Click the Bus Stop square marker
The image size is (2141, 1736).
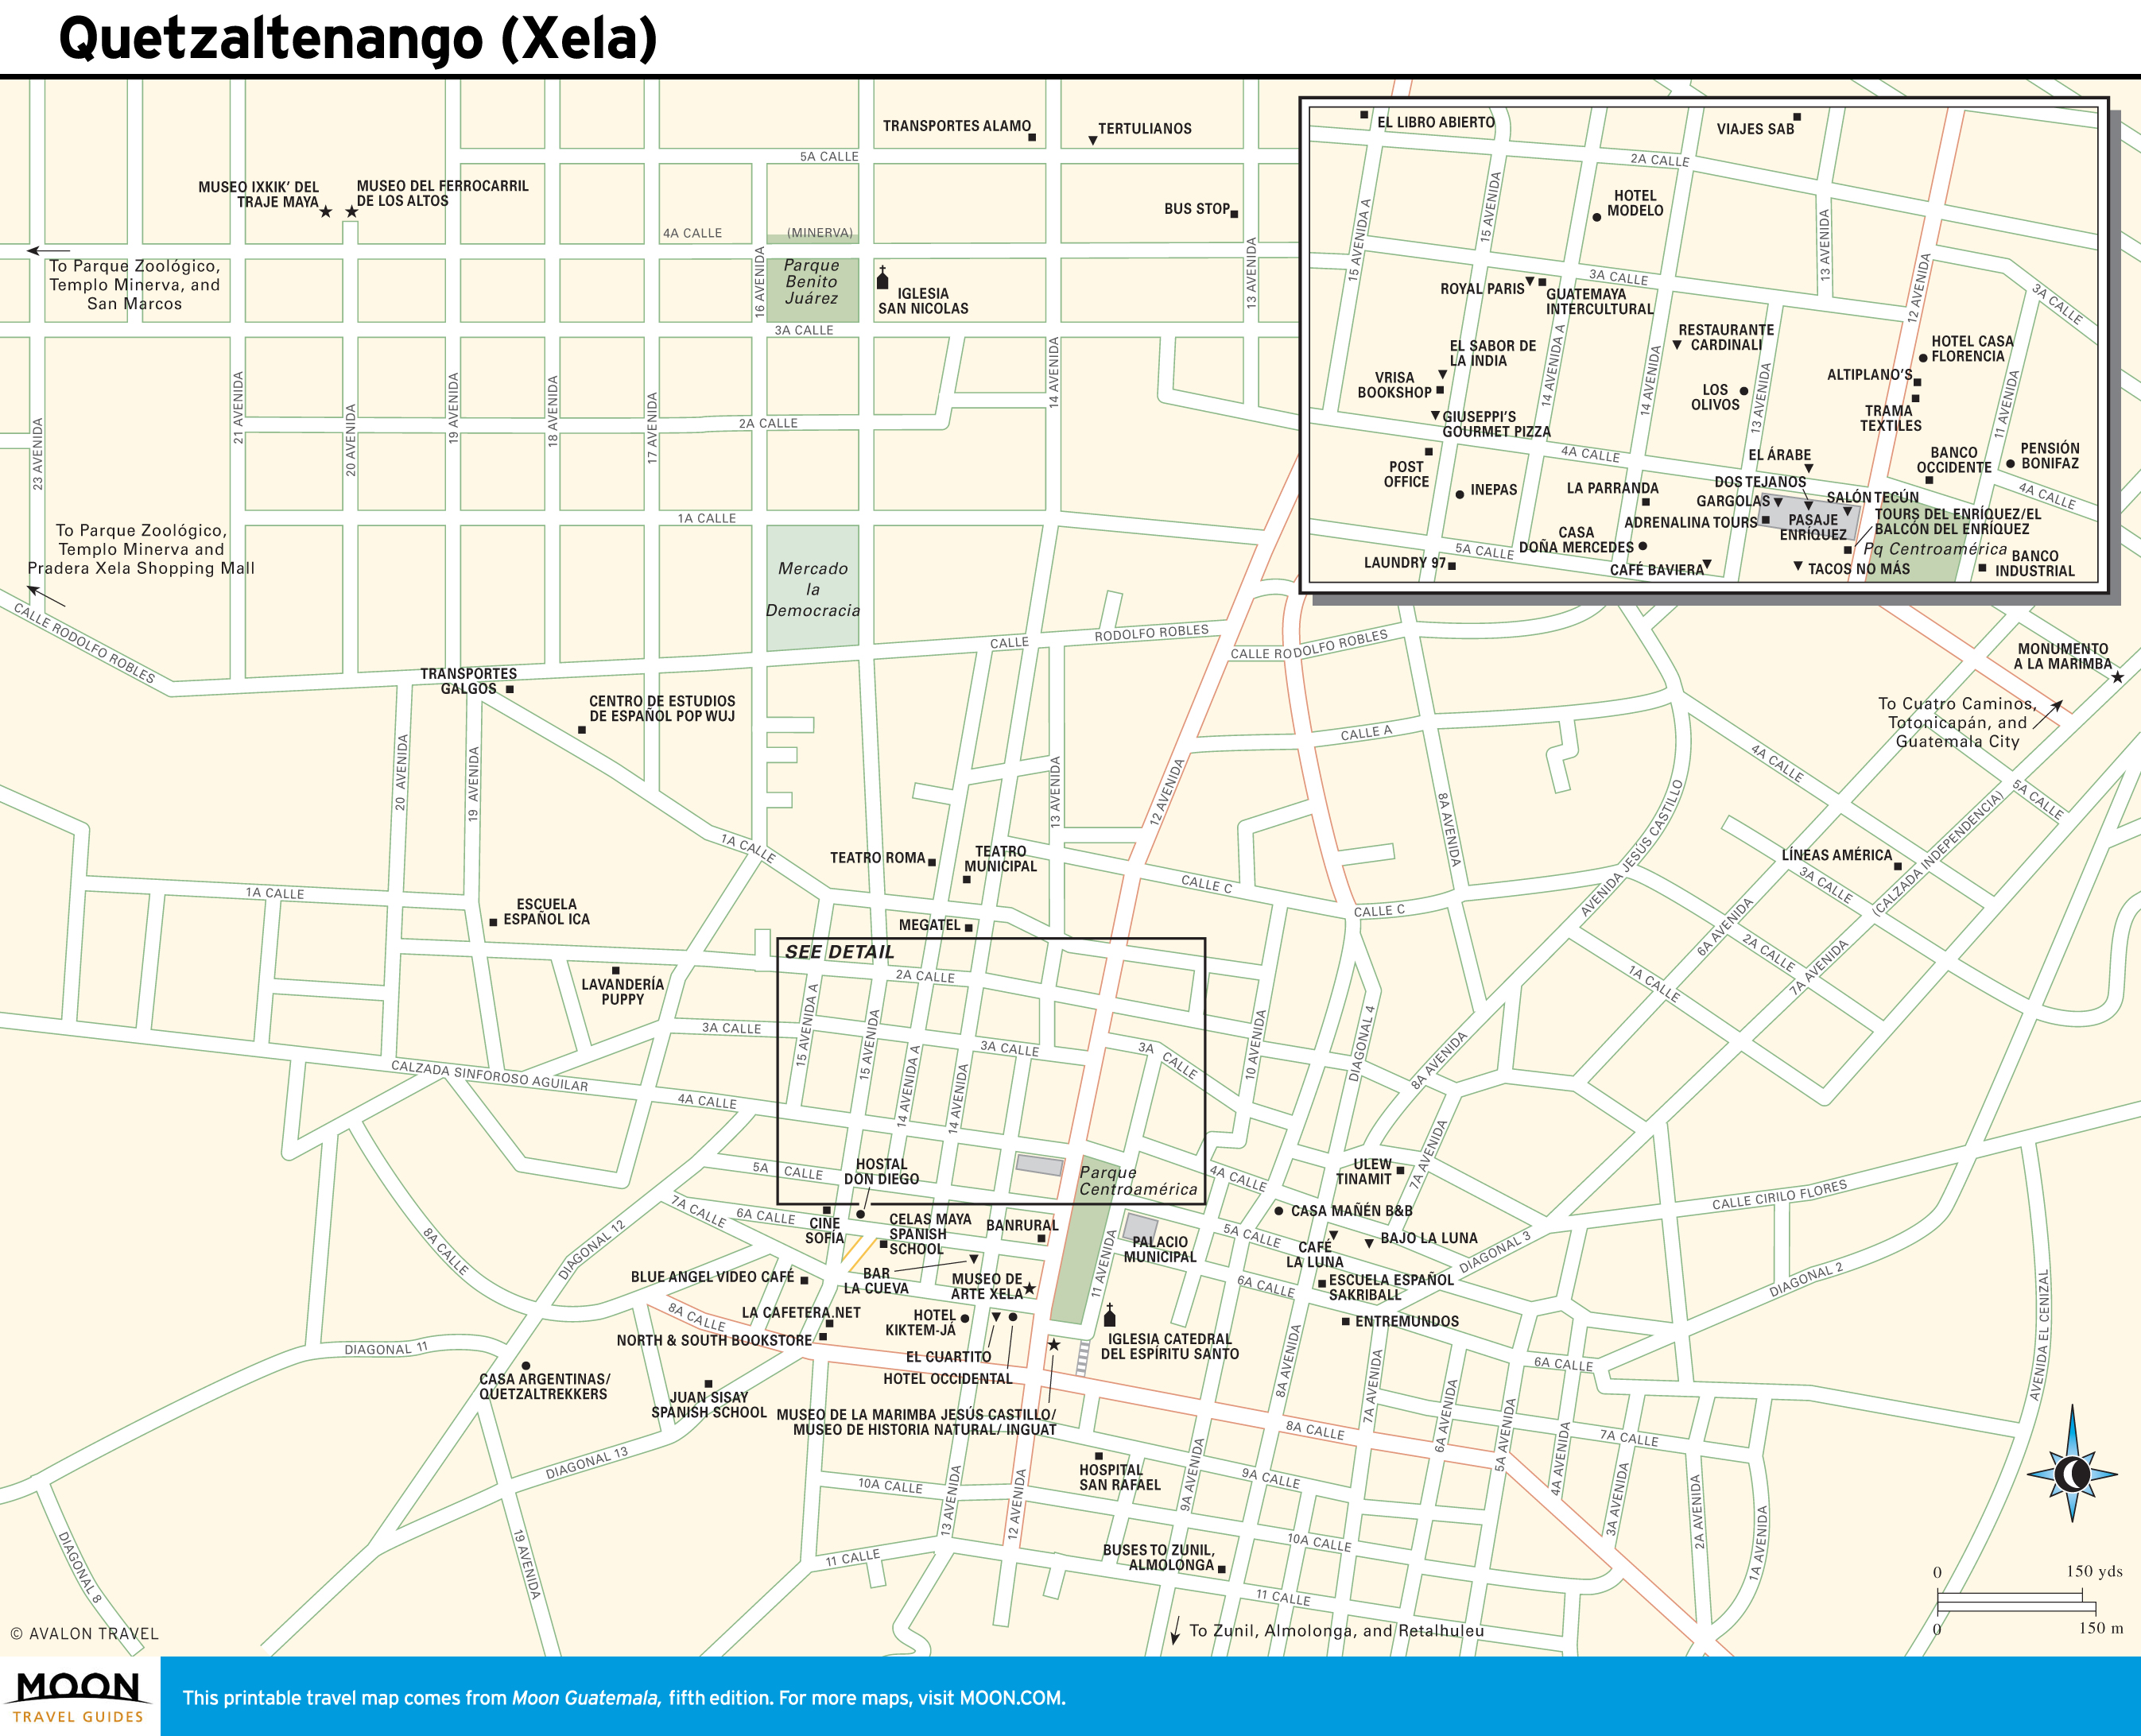point(1234,214)
